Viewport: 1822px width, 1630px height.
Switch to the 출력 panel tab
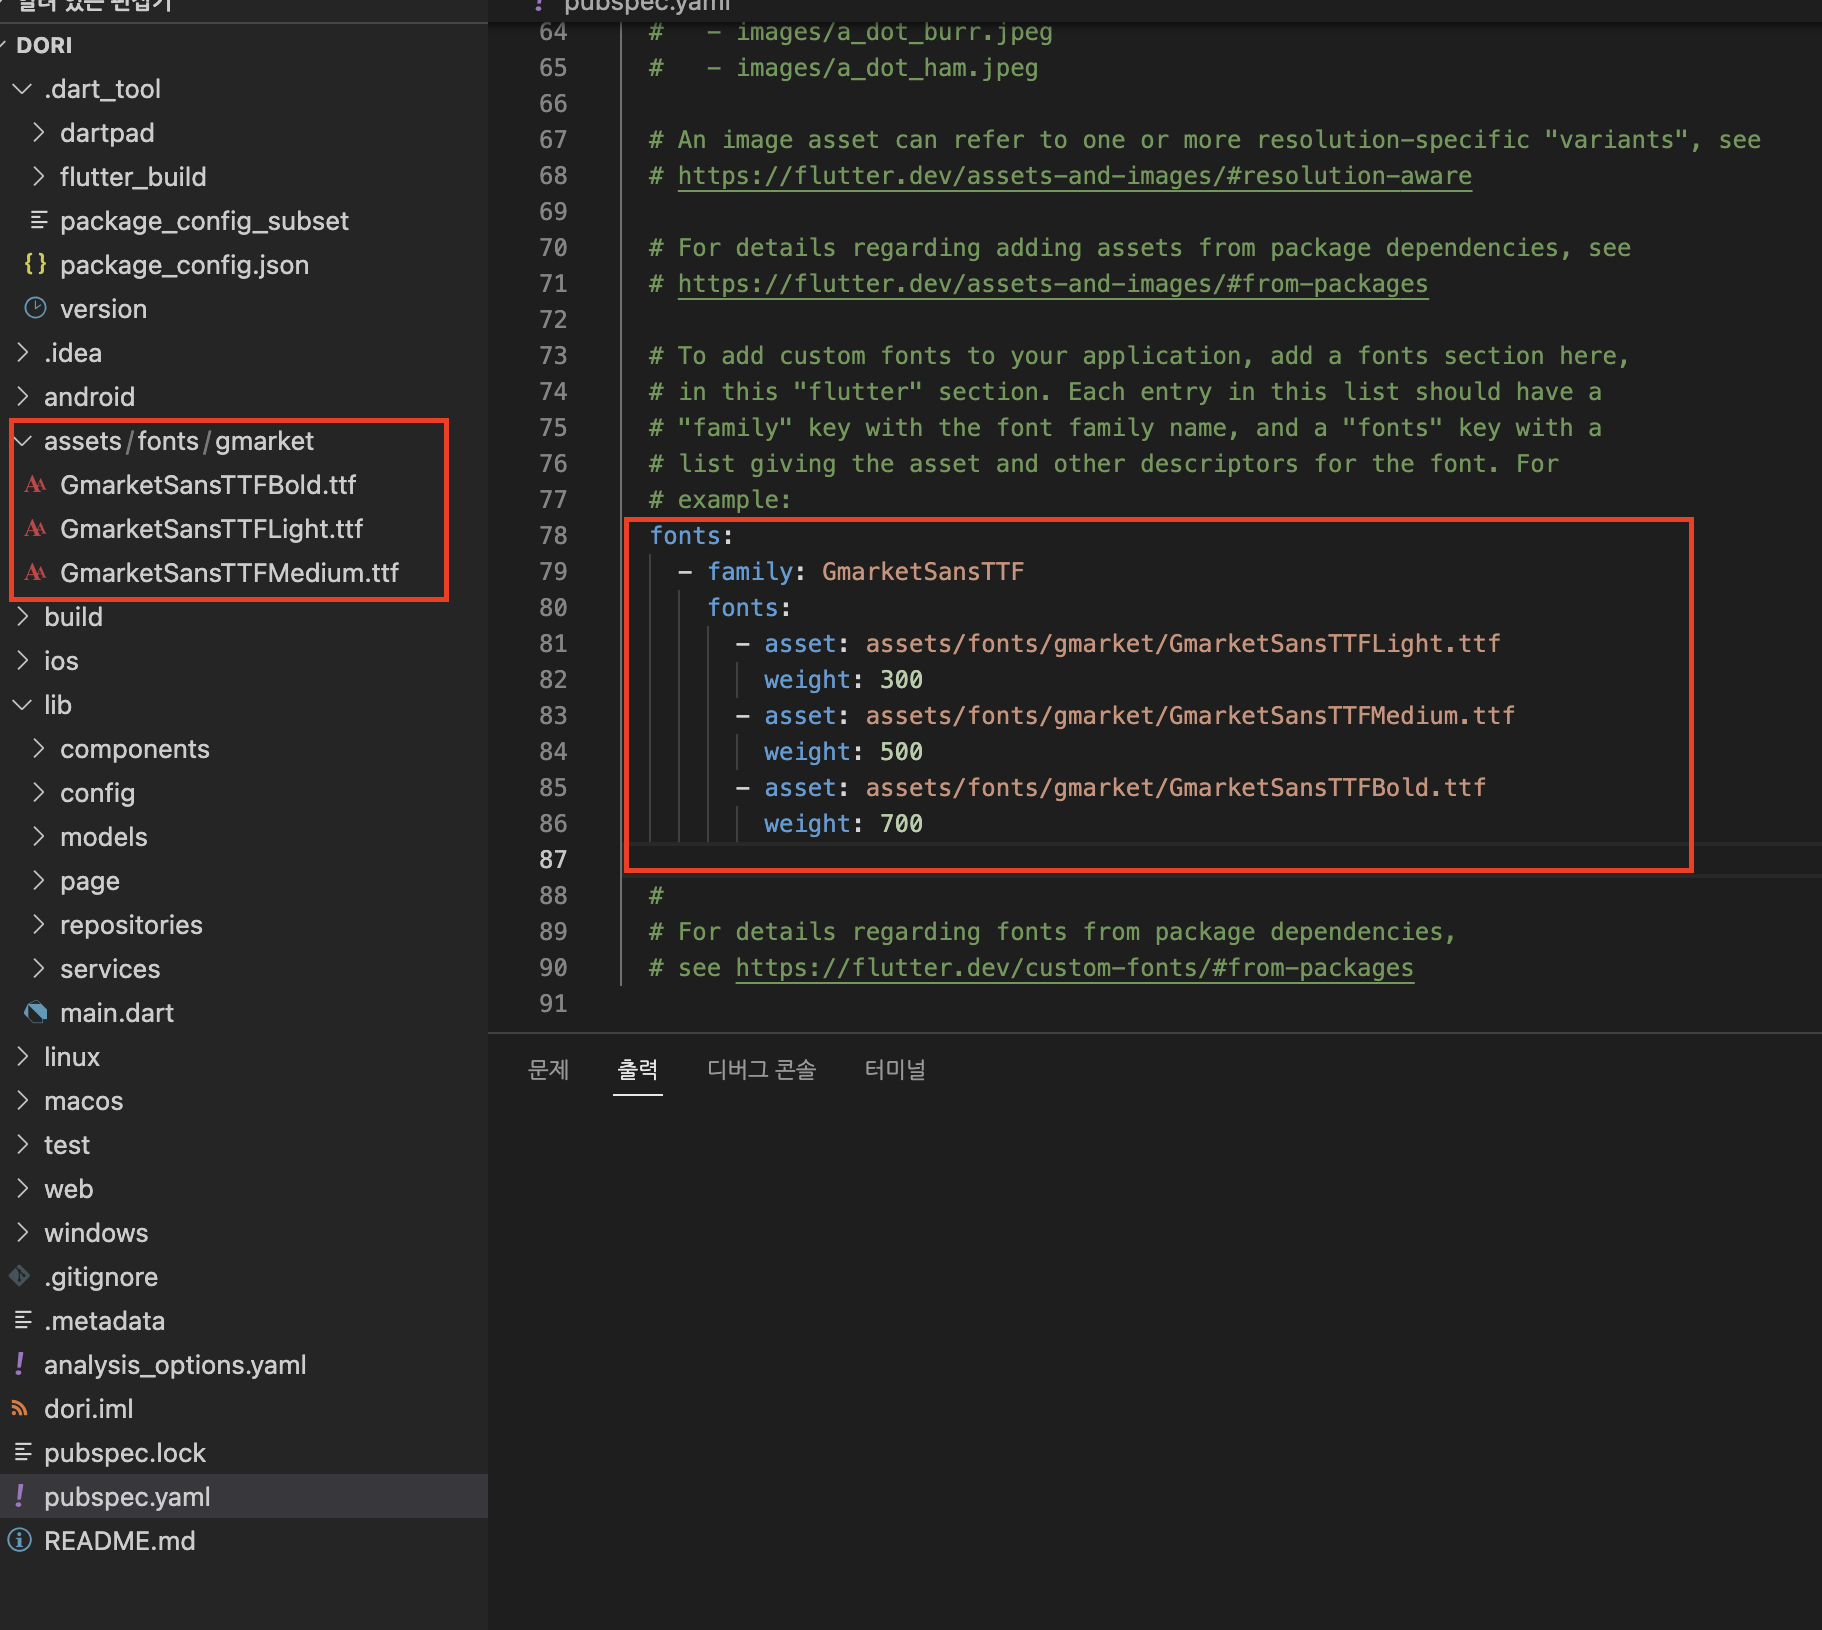point(637,1070)
